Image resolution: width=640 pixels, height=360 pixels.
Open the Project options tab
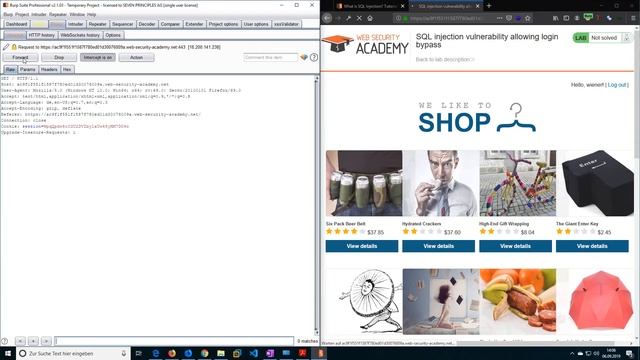(223, 24)
